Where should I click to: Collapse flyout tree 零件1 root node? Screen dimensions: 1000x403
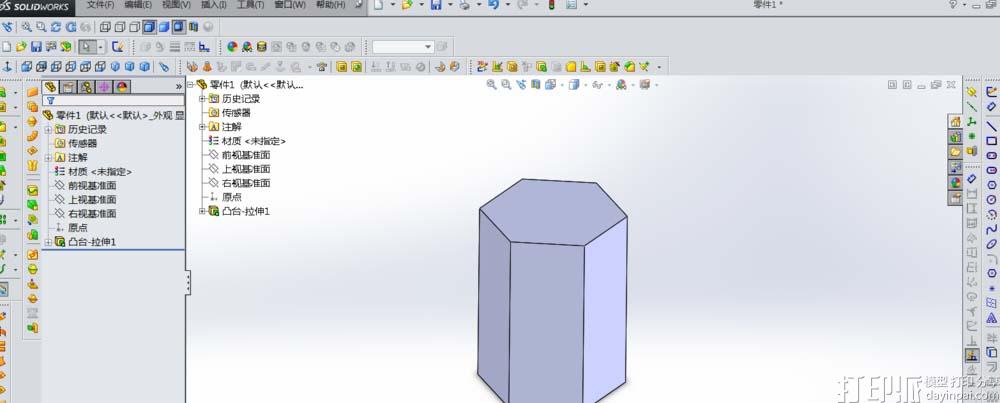[190, 84]
